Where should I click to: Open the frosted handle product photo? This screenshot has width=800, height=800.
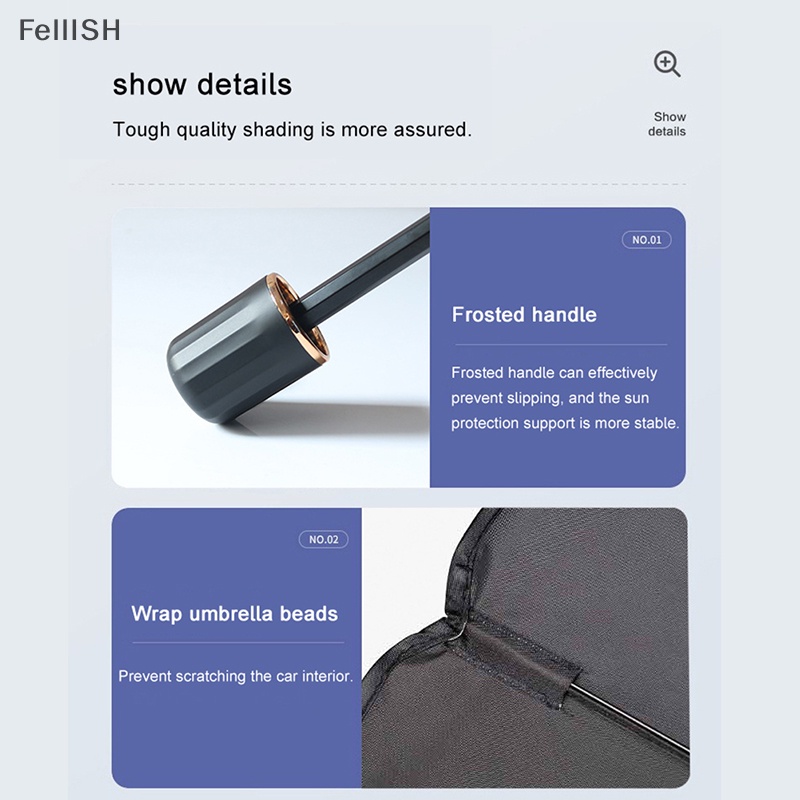pyautogui.click(x=270, y=347)
